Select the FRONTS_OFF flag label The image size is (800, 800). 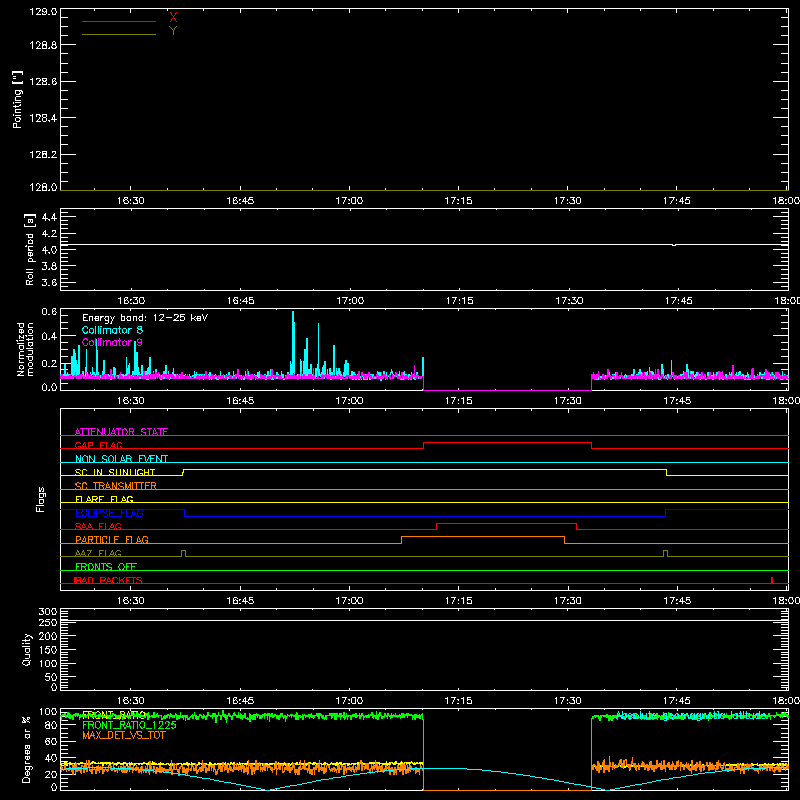[x=106, y=567]
